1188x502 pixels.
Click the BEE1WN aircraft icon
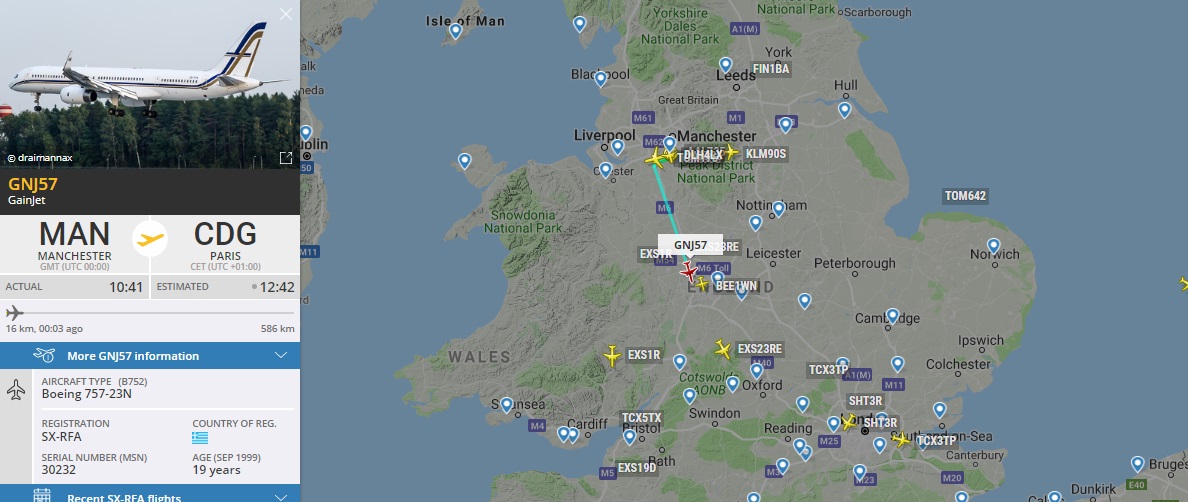pos(702,284)
